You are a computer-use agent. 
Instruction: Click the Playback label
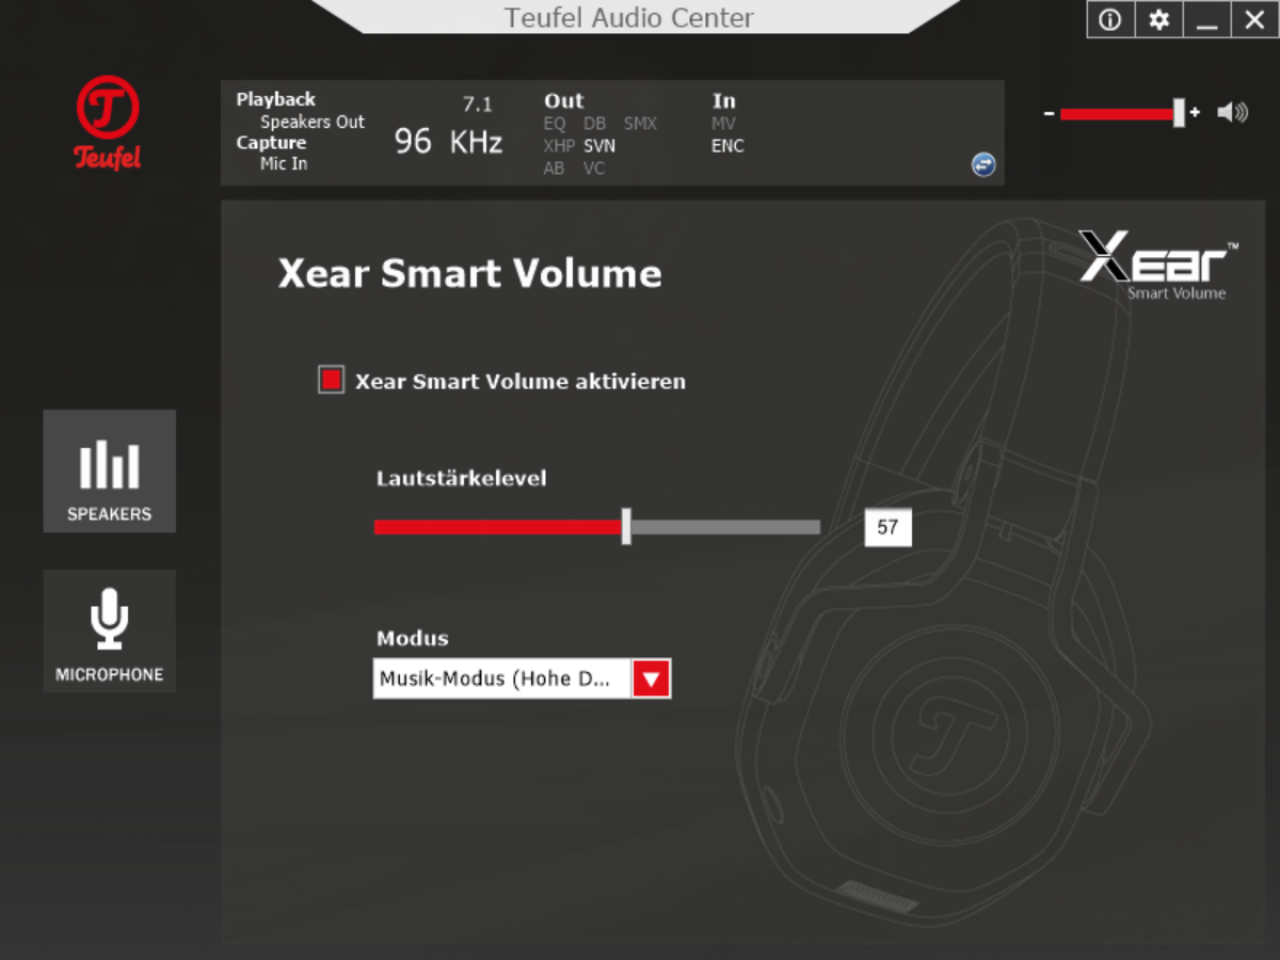click(x=275, y=99)
